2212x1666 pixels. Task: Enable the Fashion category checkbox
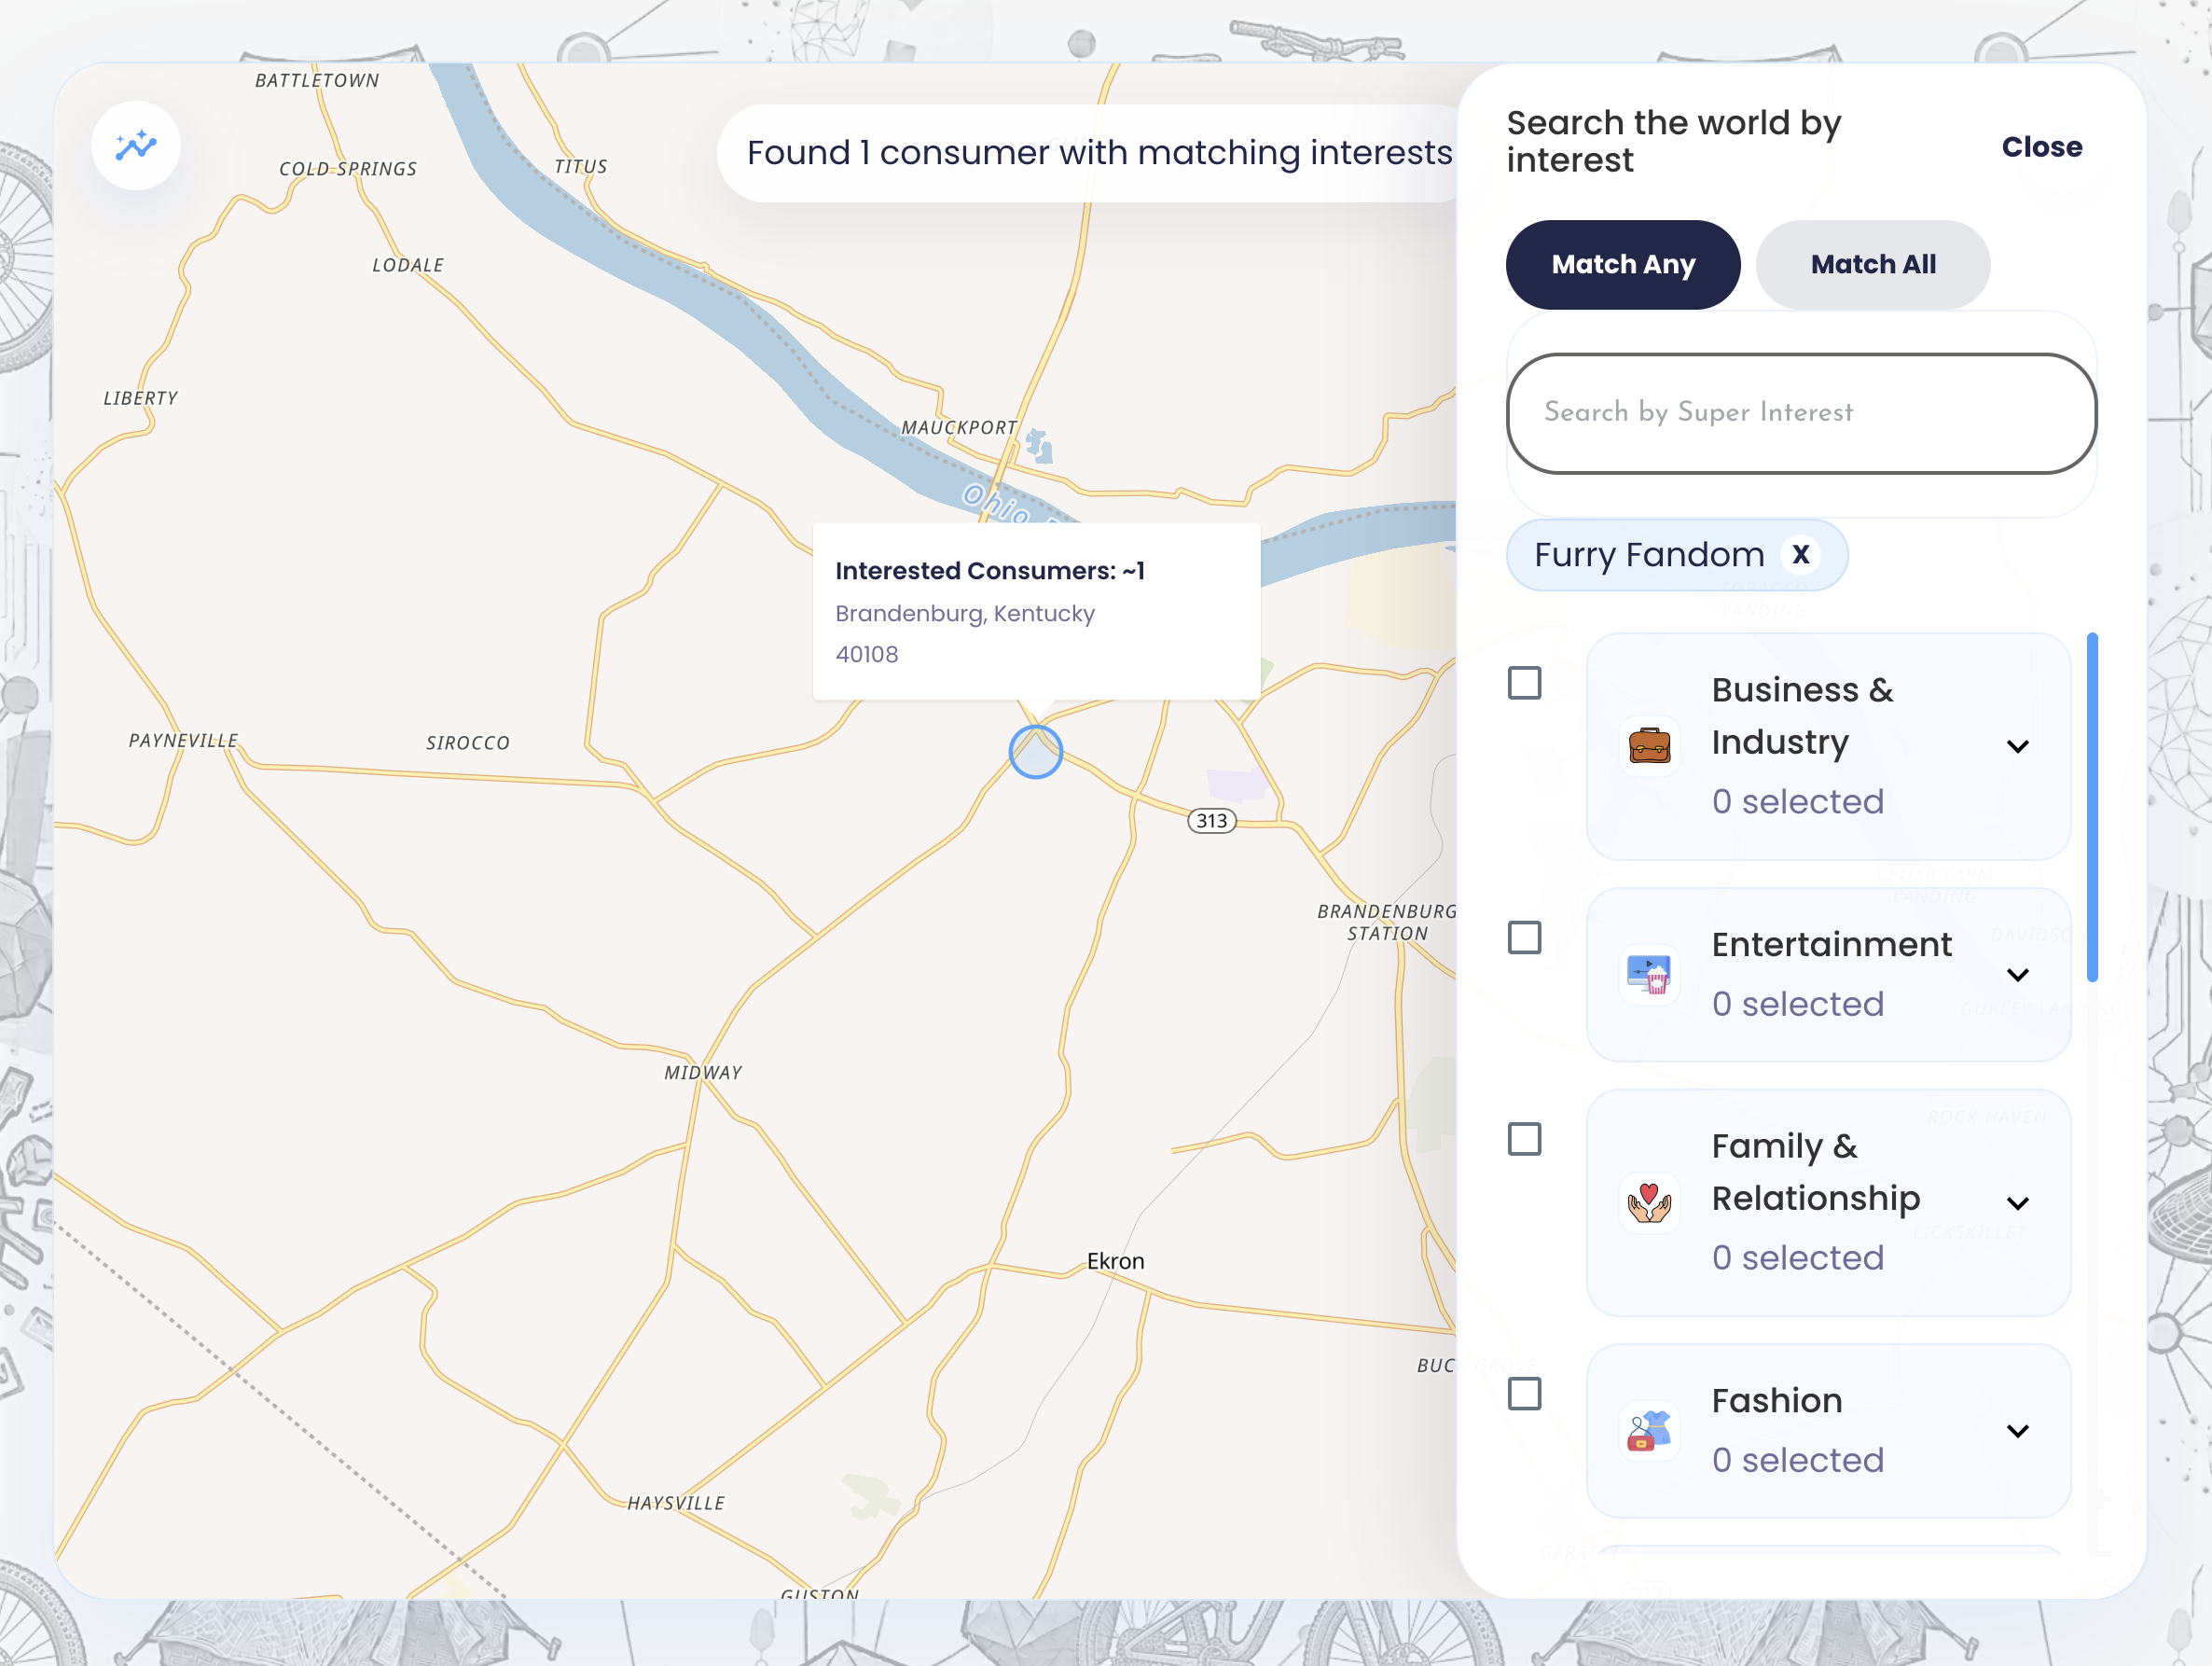click(1524, 1394)
